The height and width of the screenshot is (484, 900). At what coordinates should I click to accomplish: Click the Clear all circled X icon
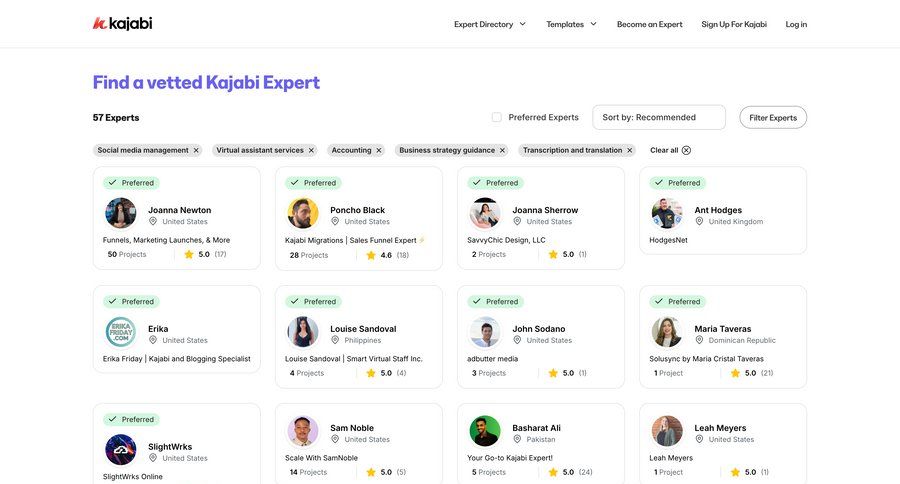686,150
